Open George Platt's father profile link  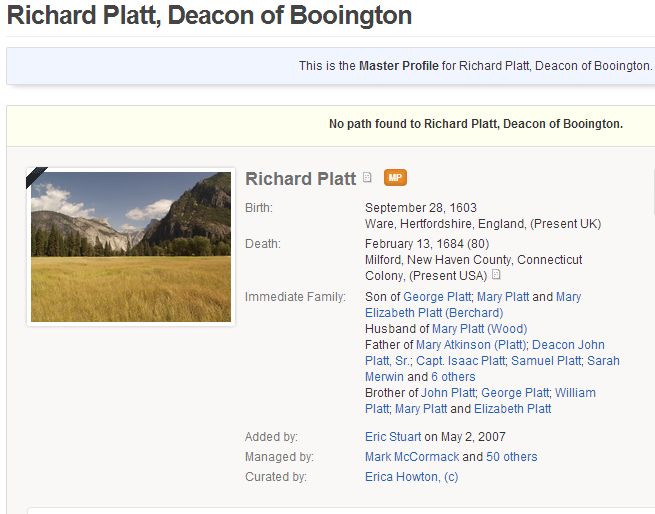tap(437, 297)
